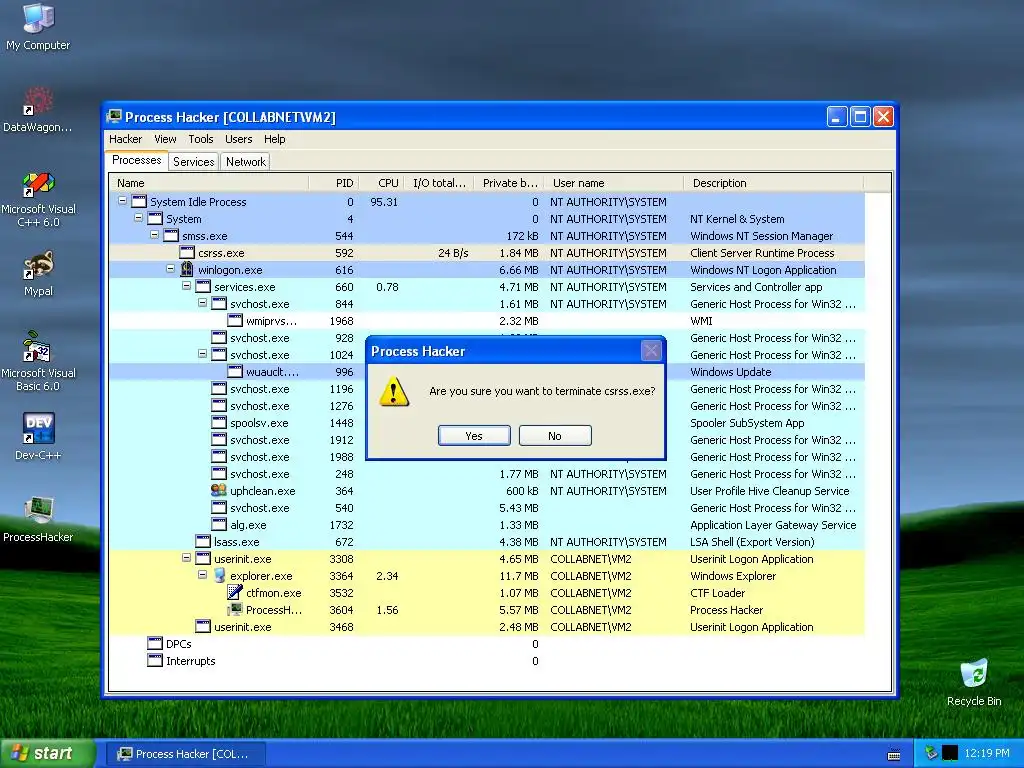Viewport: 1024px width, 768px height.
Task: Select svchost.exe PID 540 row
Action: [x=487, y=507]
